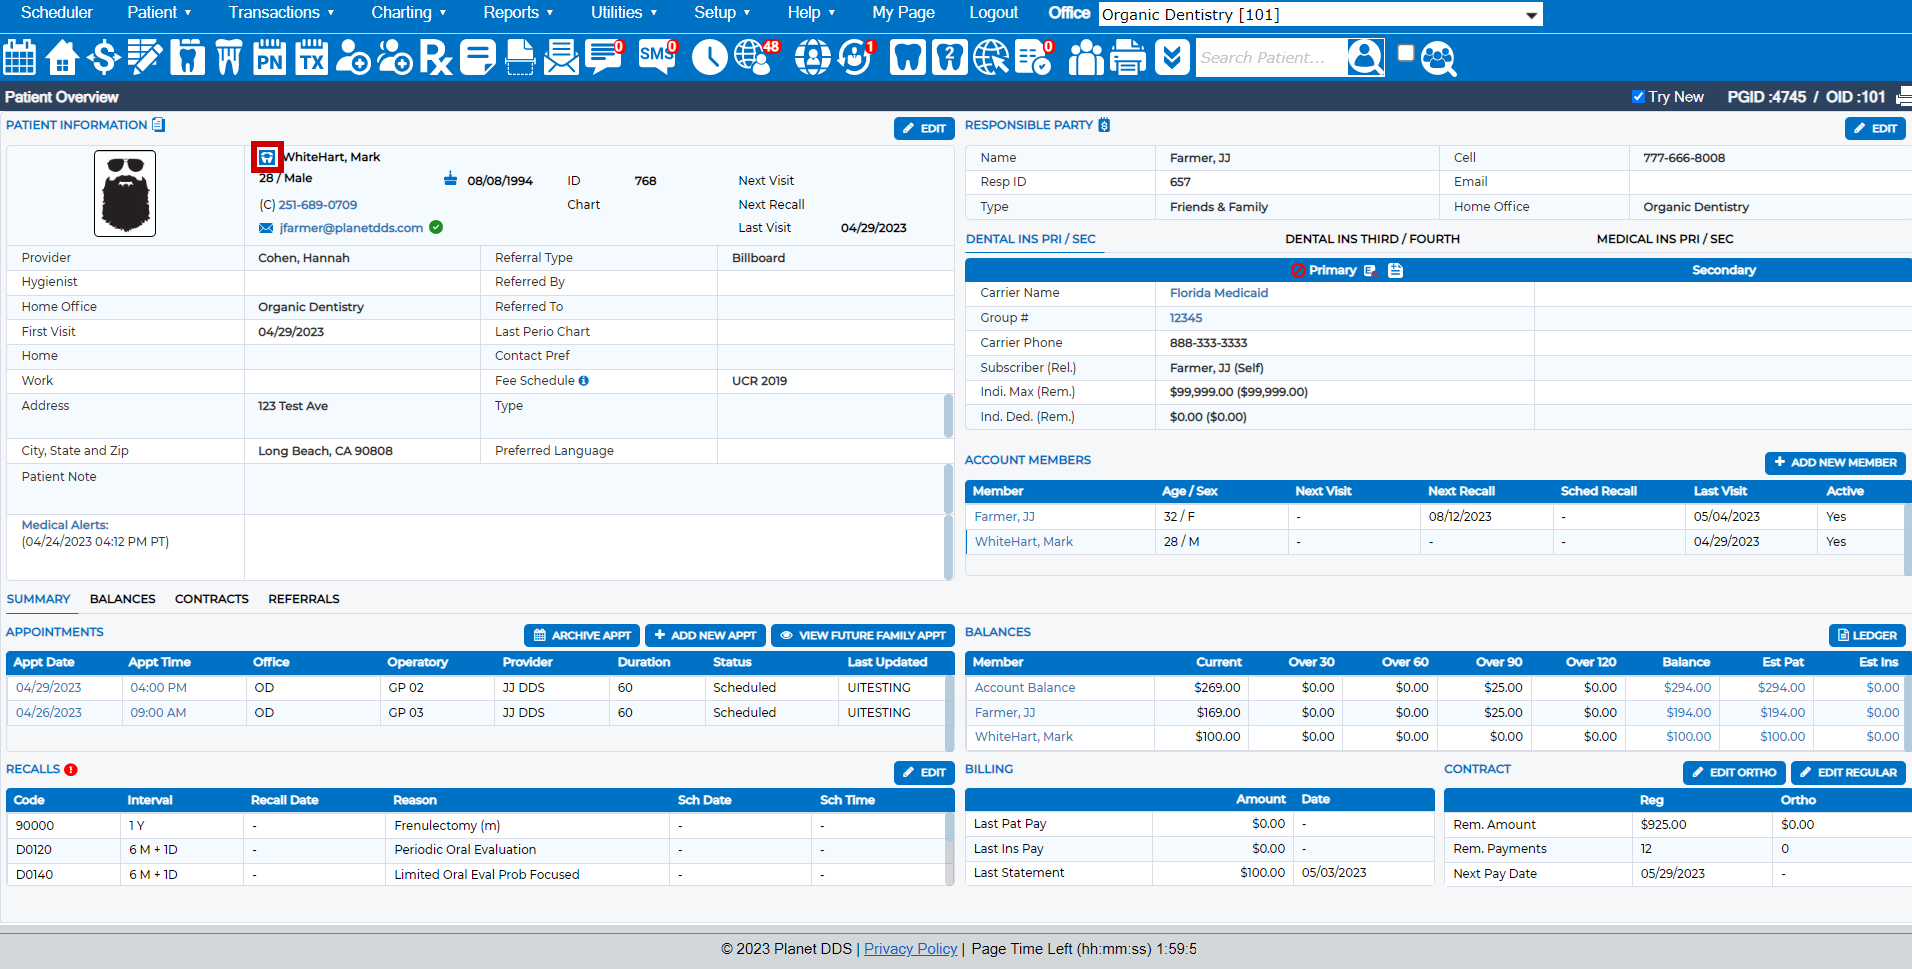Open the scheduler calendar toolbar icon
The width and height of the screenshot is (1912, 969).
tap(20, 58)
